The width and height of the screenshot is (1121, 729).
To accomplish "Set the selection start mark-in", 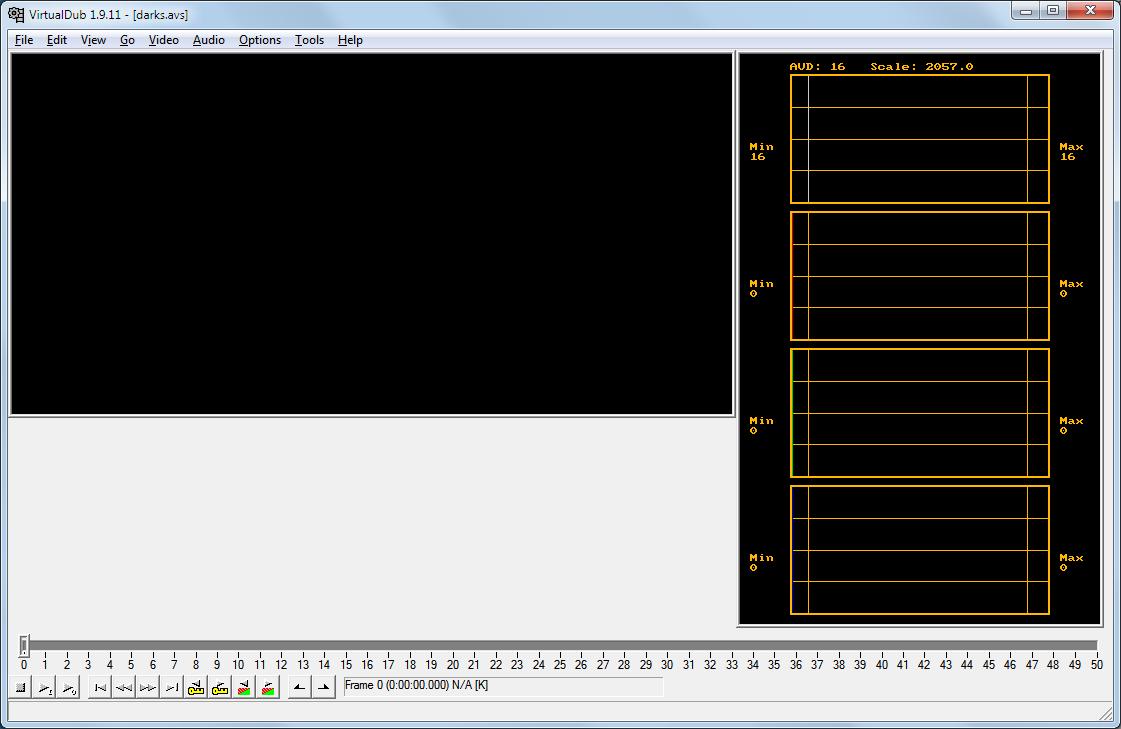I will pyautogui.click(x=300, y=688).
